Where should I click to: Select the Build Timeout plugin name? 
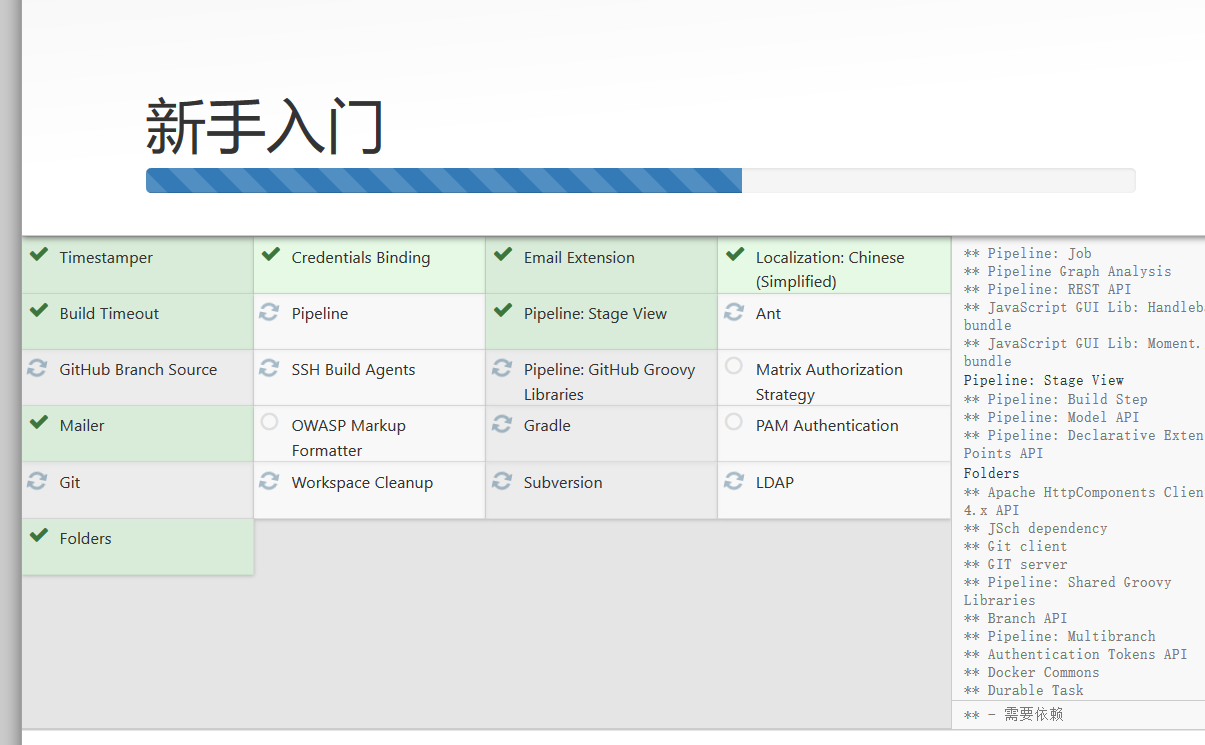pos(109,314)
